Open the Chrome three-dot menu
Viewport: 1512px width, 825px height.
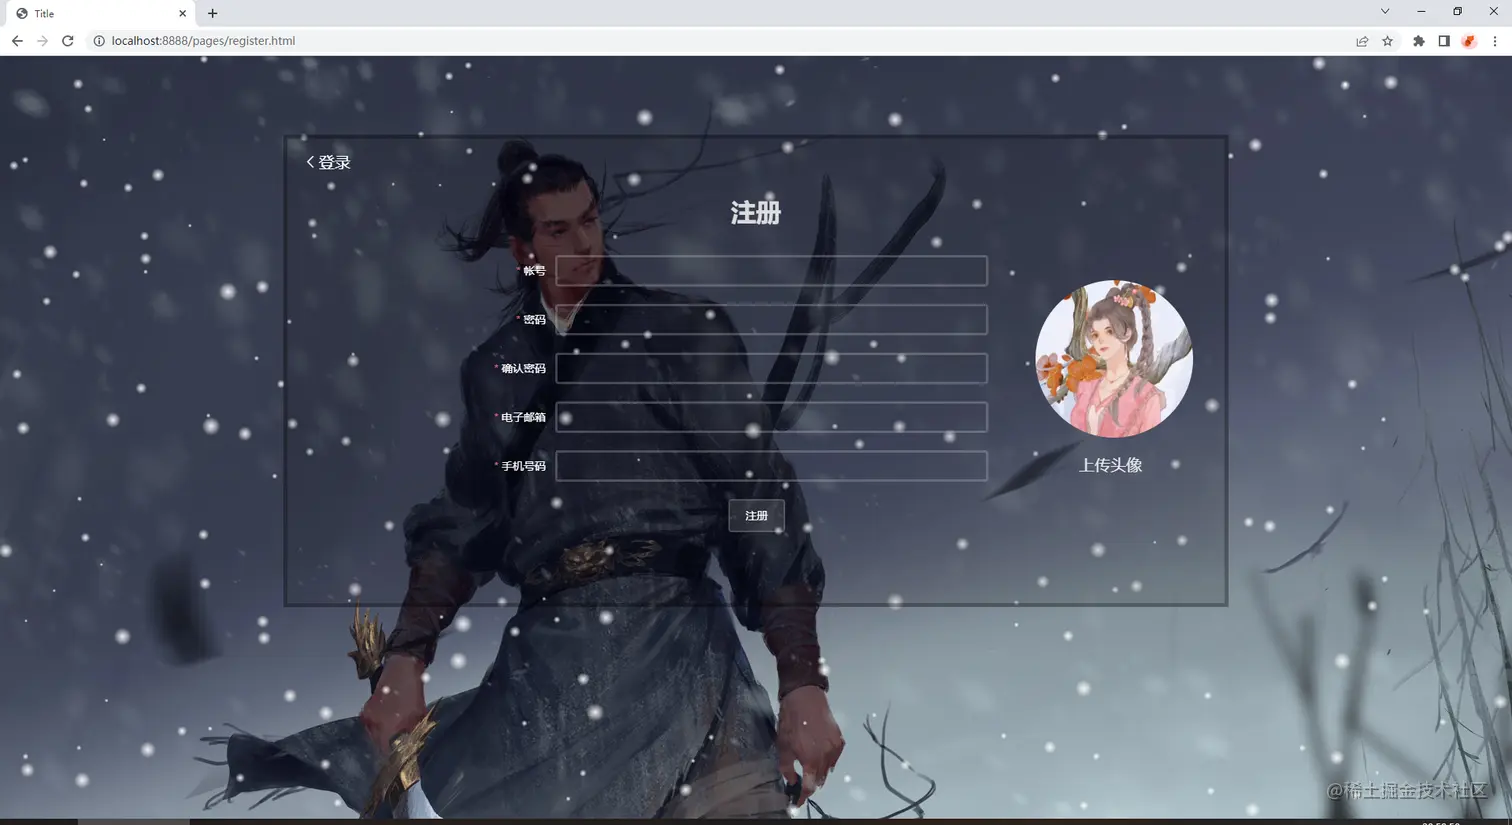(x=1495, y=41)
